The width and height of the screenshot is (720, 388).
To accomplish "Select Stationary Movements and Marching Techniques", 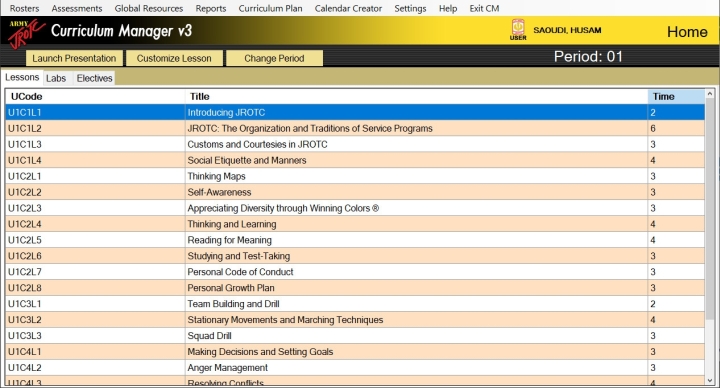I will point(355,320).
